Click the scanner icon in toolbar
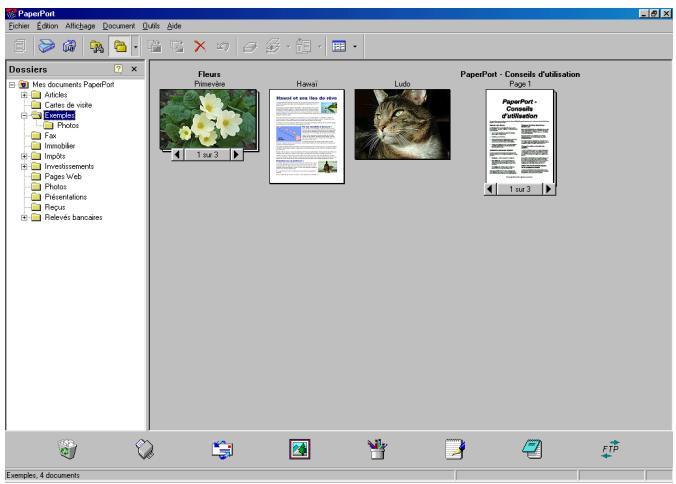The width and height of the screenshot is (676, 484). pos(46,46)
